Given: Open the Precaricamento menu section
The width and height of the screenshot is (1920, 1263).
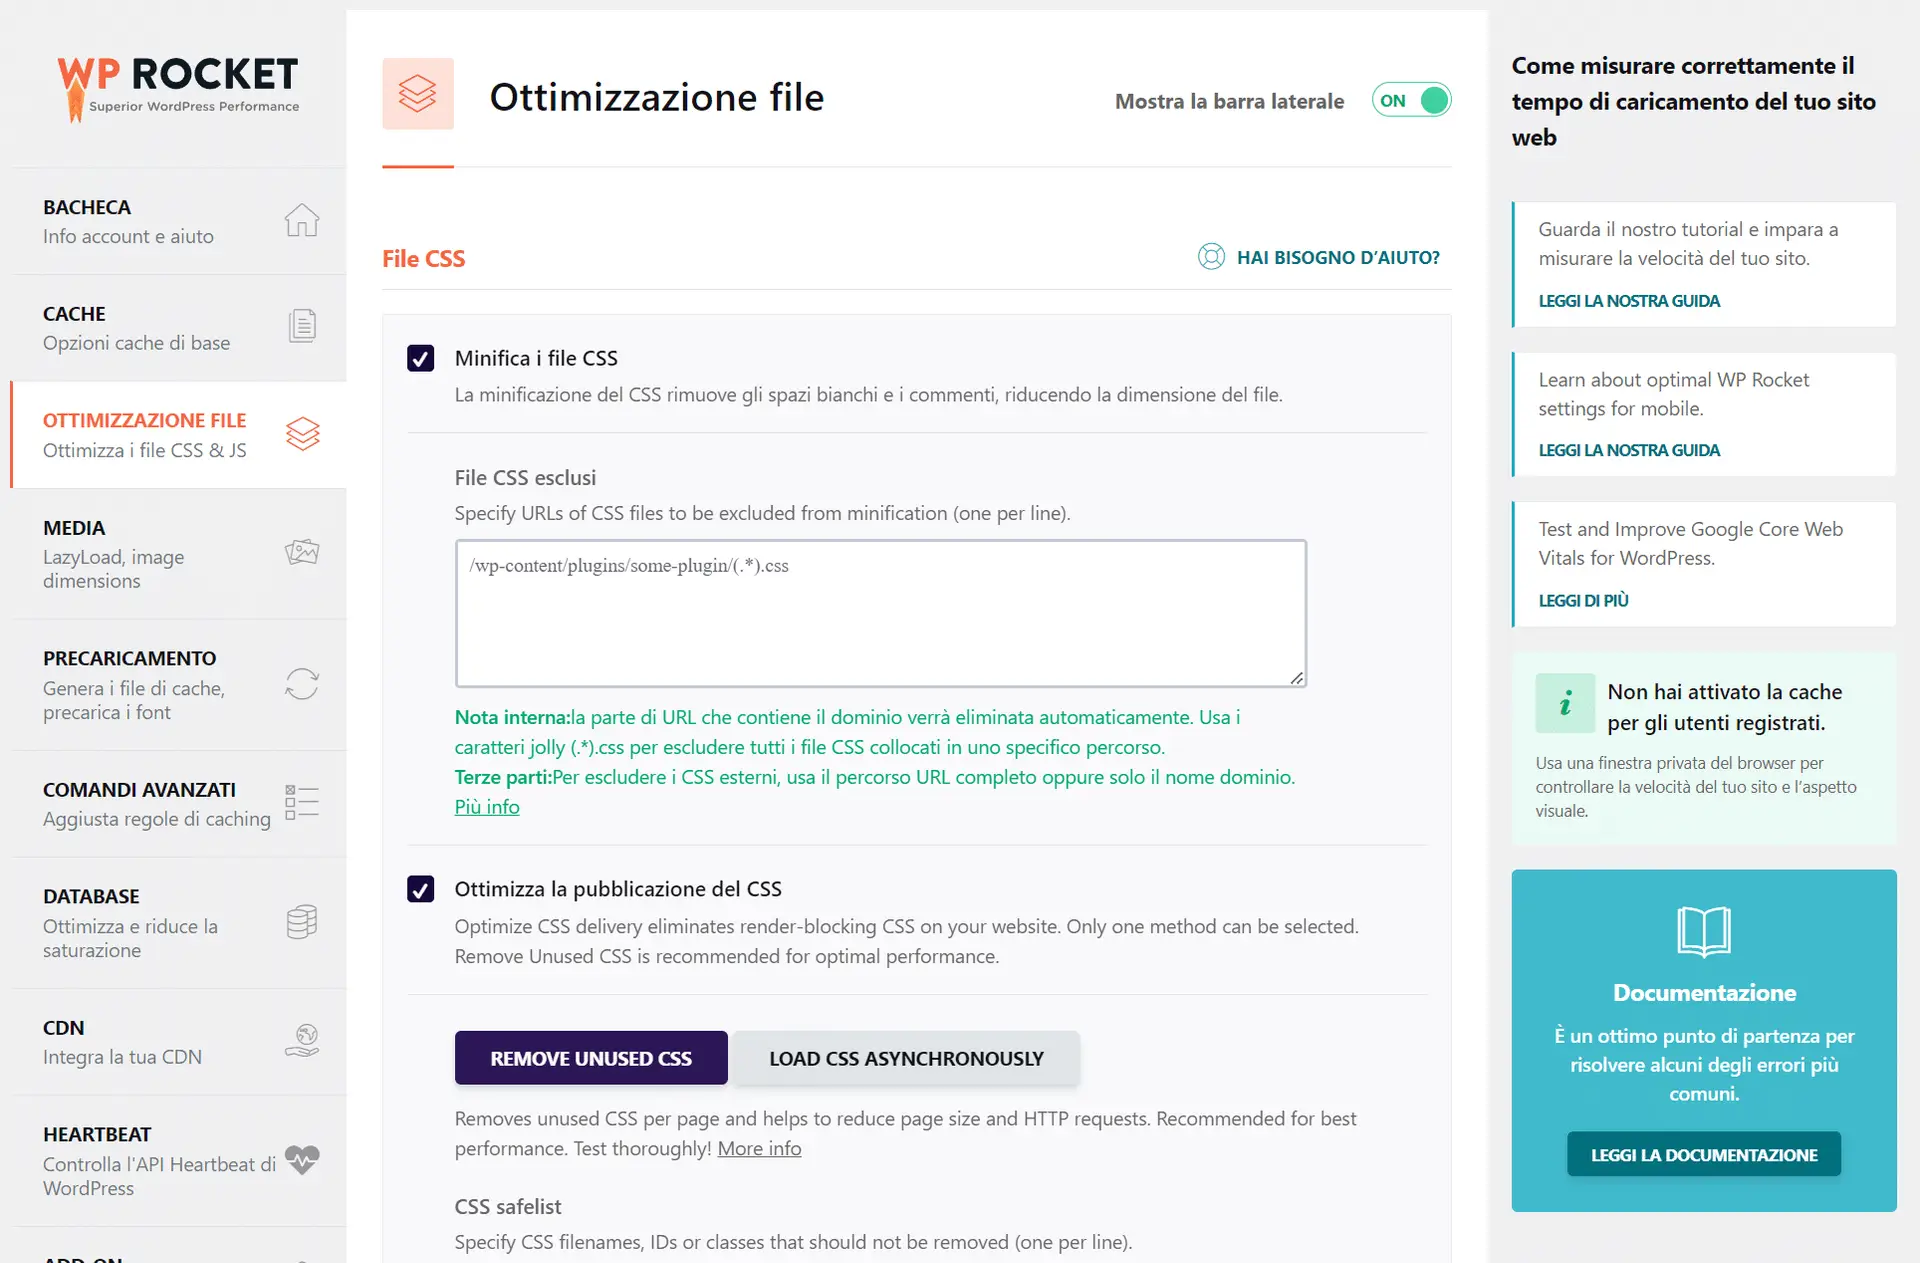Looking at the screenshot, I should coord(180,685).
